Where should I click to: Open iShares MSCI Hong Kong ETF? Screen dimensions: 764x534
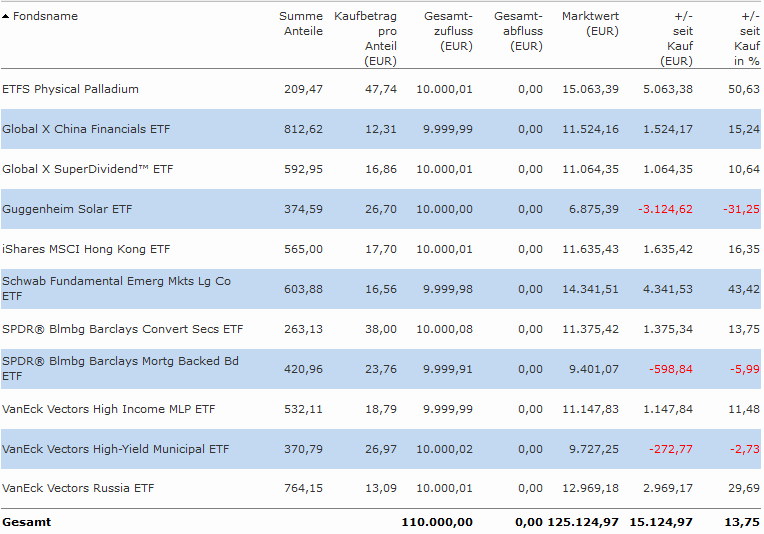coord(86,249)
